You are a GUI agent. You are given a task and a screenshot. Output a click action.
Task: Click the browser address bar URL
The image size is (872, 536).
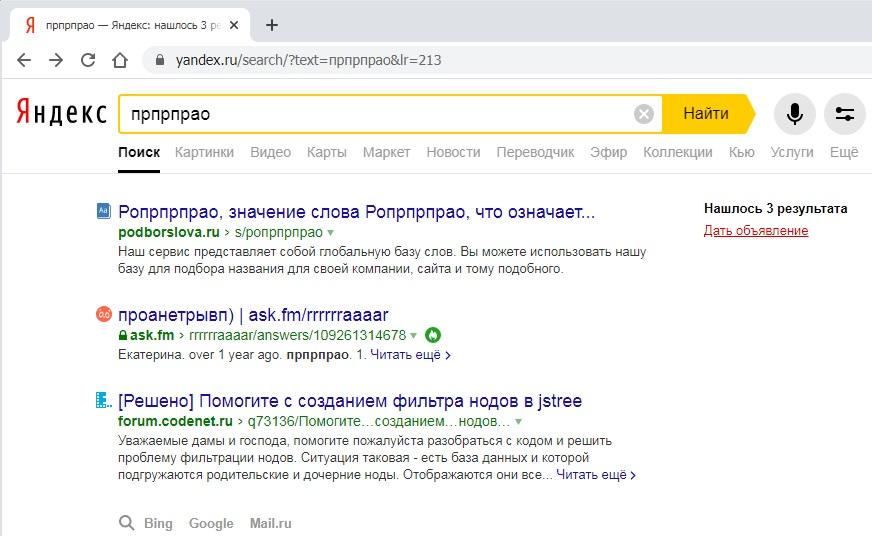click(x=308, y=60)
